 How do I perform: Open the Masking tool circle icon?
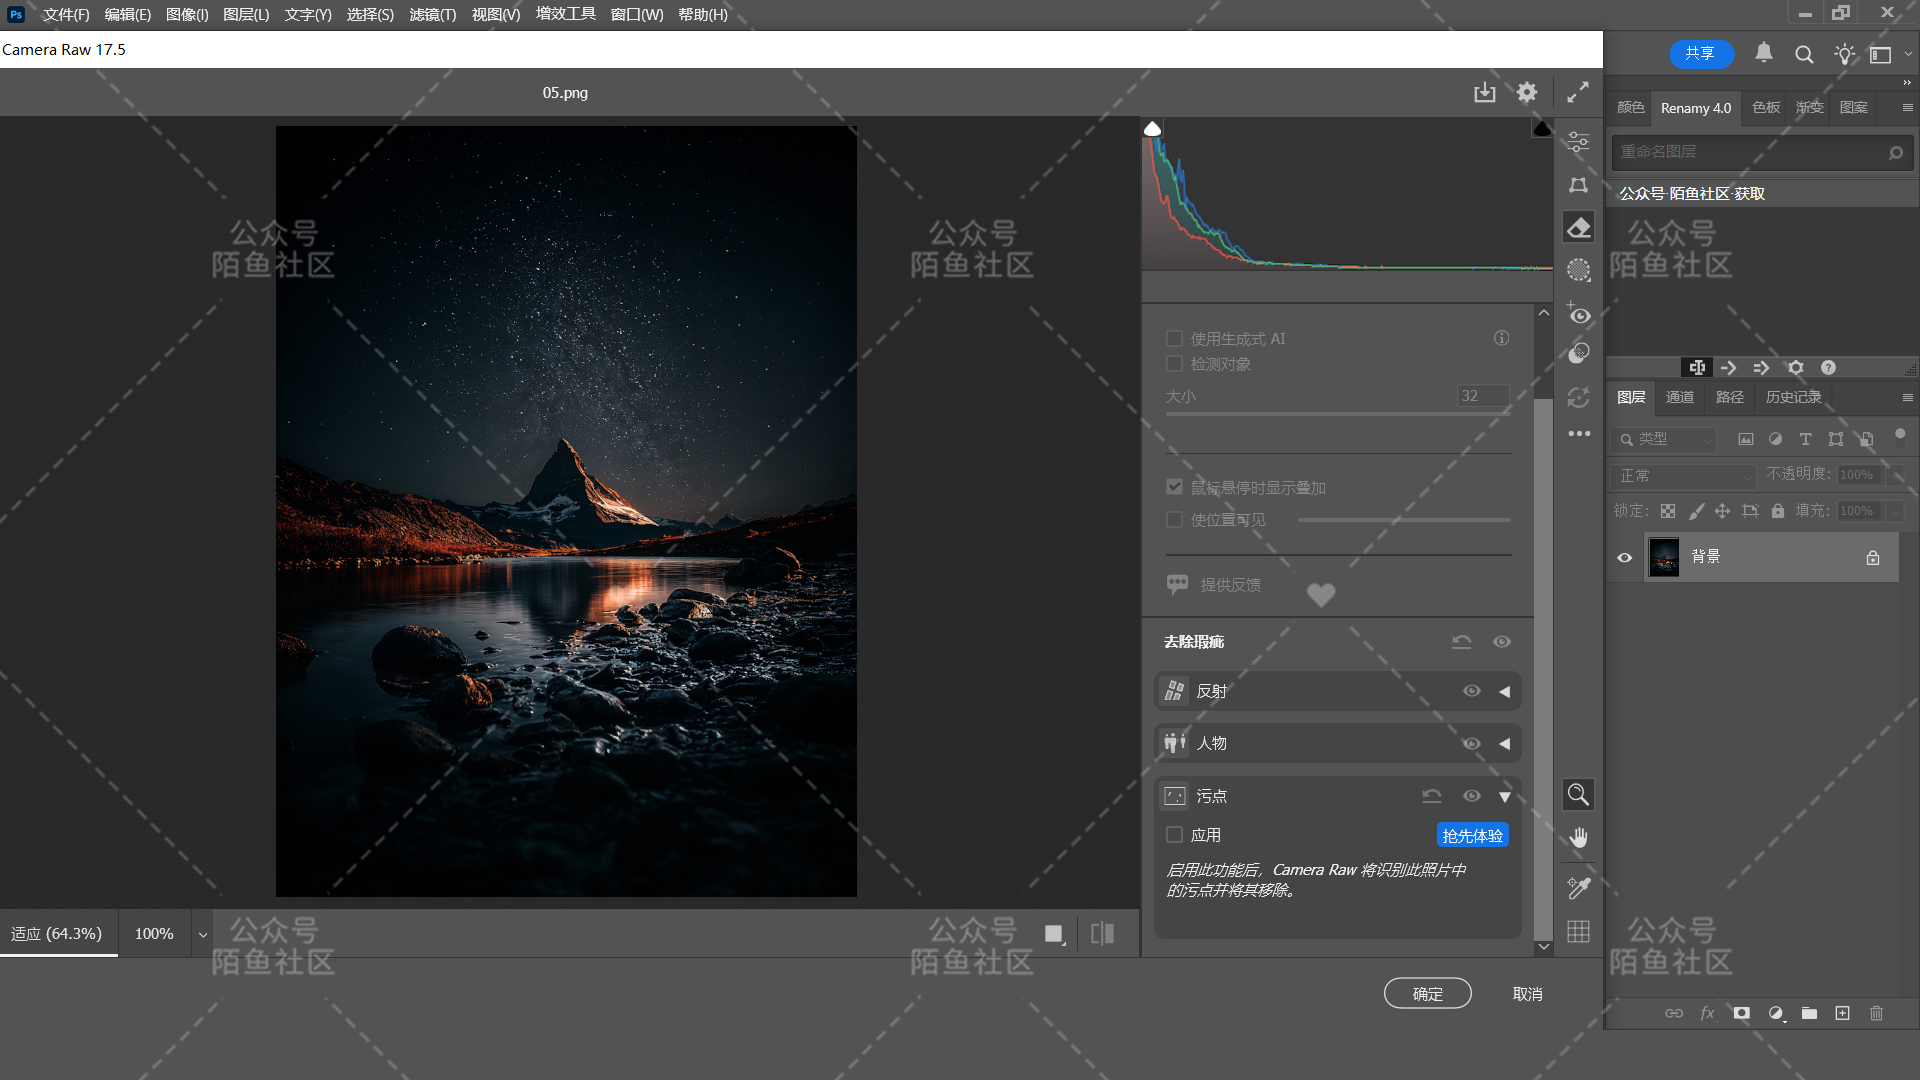[1578, 270]
